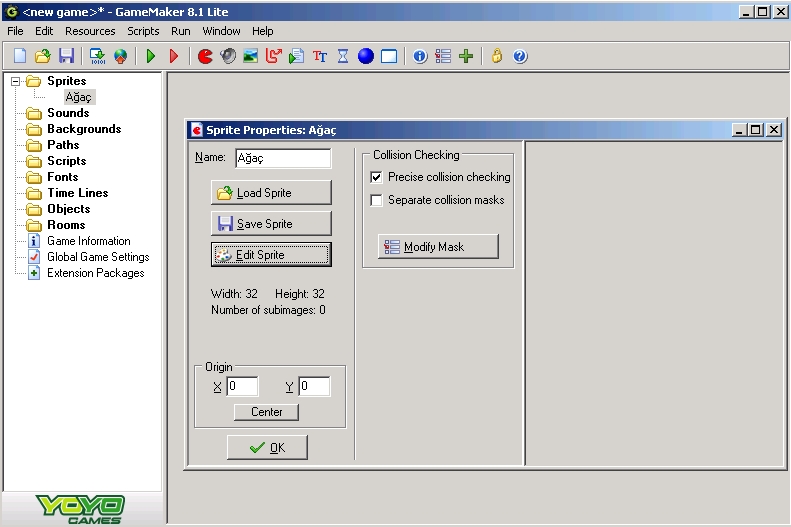The width and height of the screenshot is (791, 527).
Task: Click the Origin X value field
Action: [242, 386]
